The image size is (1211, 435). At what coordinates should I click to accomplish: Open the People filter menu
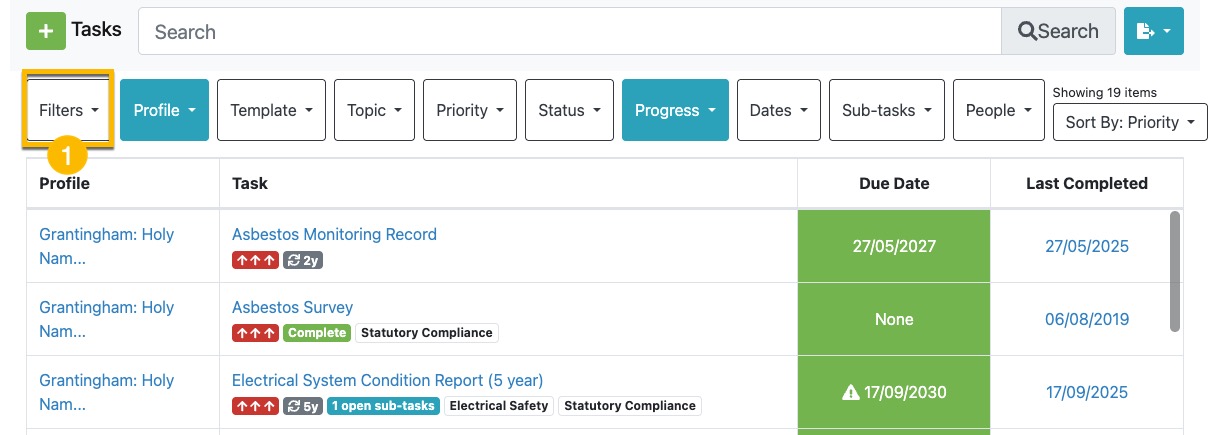pyautogui.click(x=998, y=110)
